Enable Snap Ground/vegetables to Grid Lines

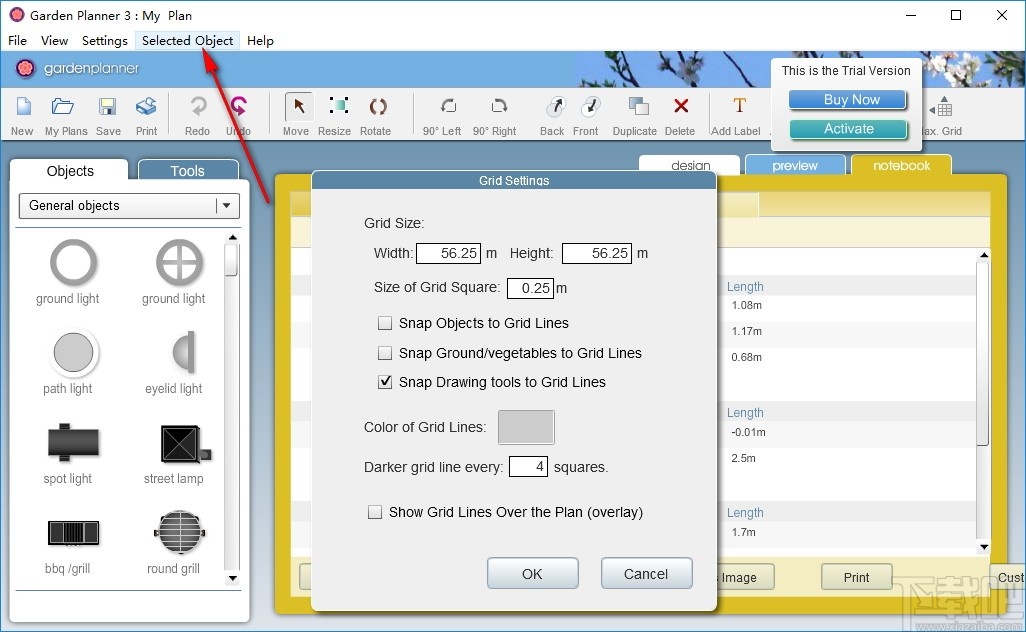point(385,353)
